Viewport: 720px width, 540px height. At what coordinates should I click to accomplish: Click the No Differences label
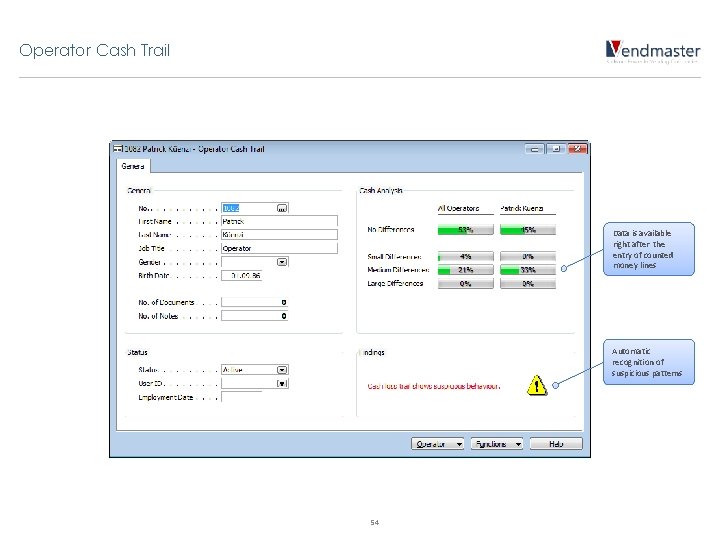(x=391, y=230)
